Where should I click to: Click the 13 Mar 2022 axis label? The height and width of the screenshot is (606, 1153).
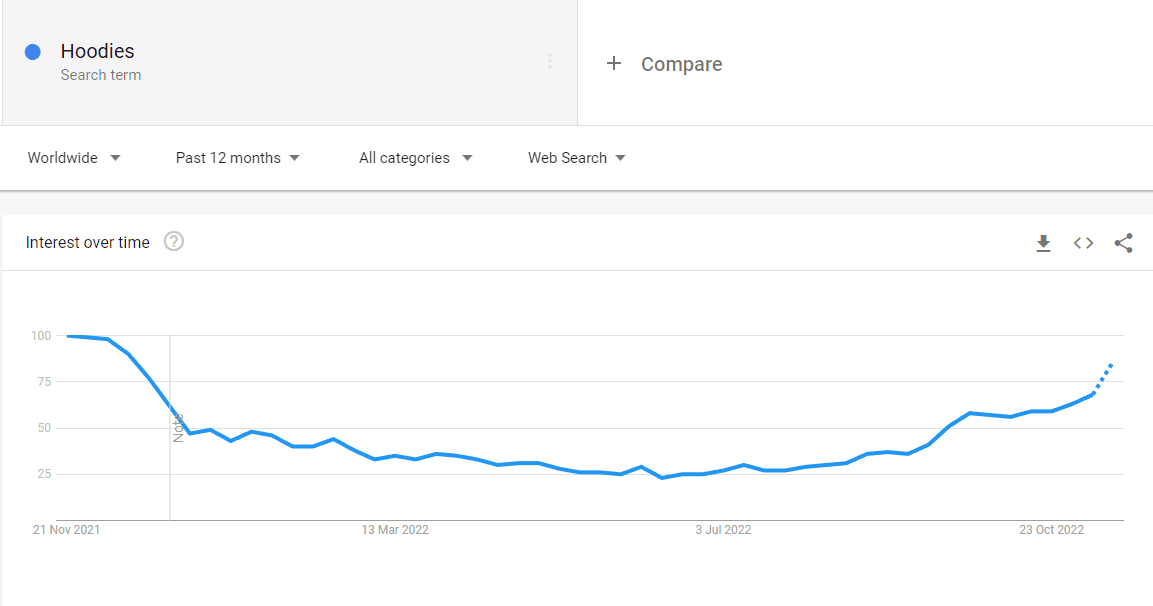[x=395, y=530]
